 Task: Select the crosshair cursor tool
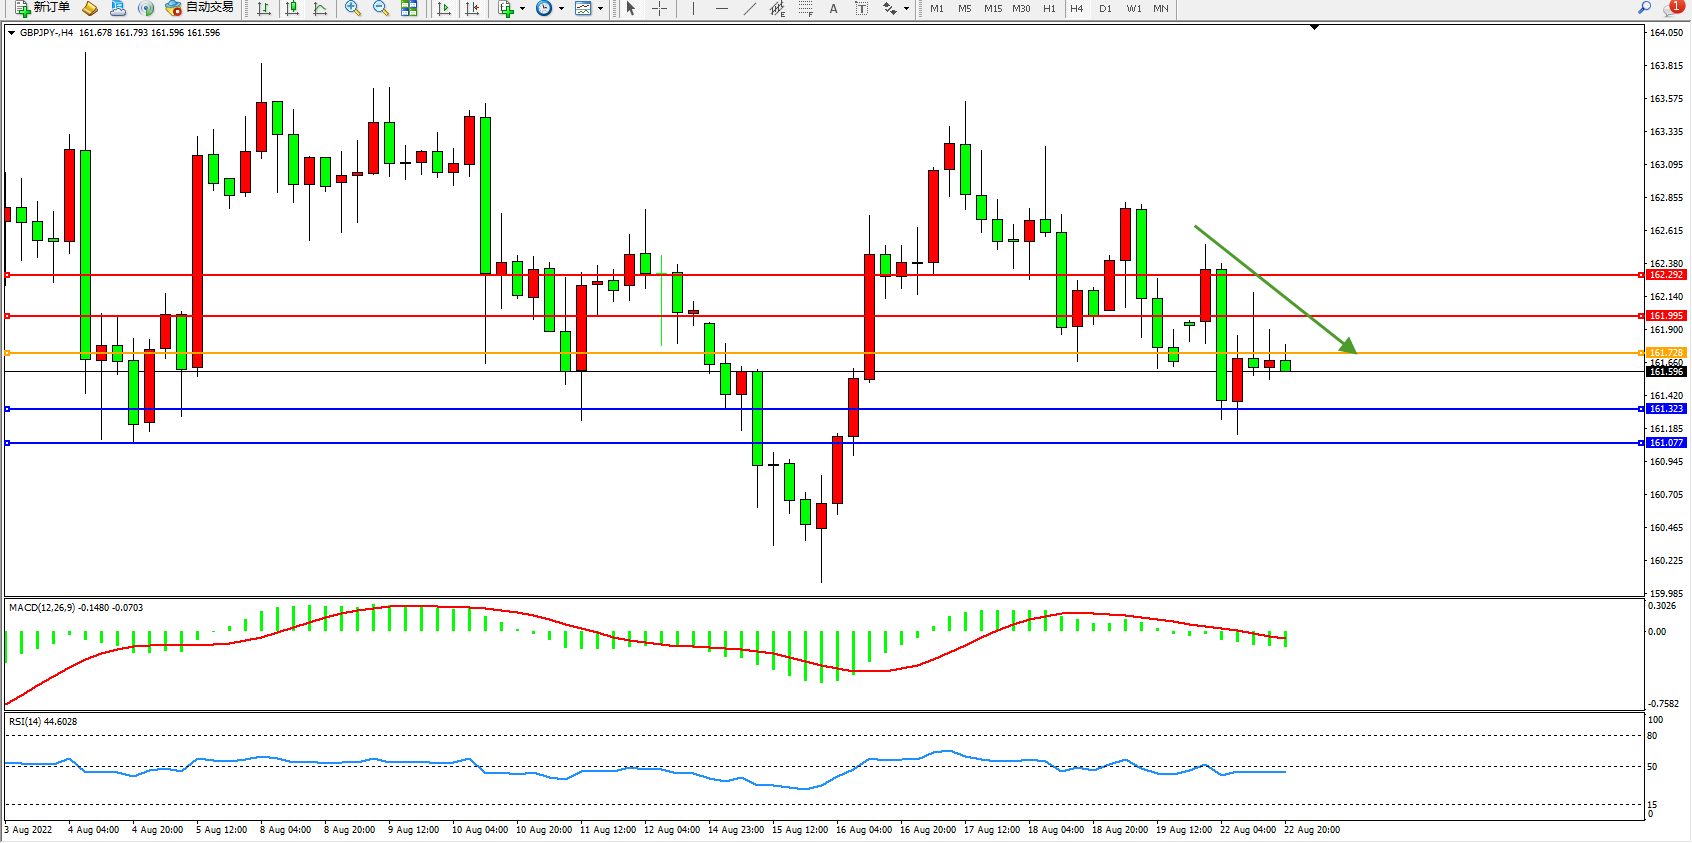coord(660,8)
